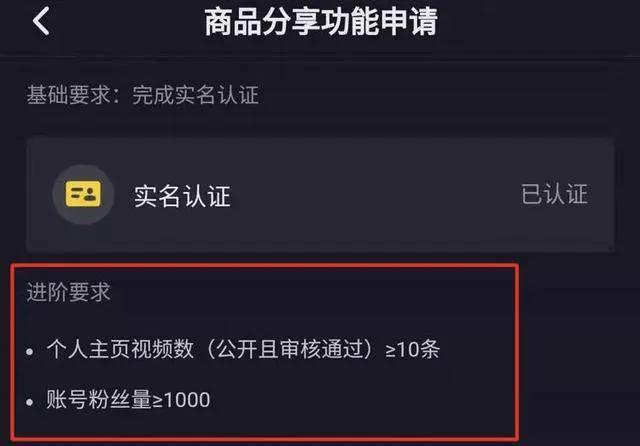Click the yellow ID card icon
The image size is (640, 446).
click(83, 194)
